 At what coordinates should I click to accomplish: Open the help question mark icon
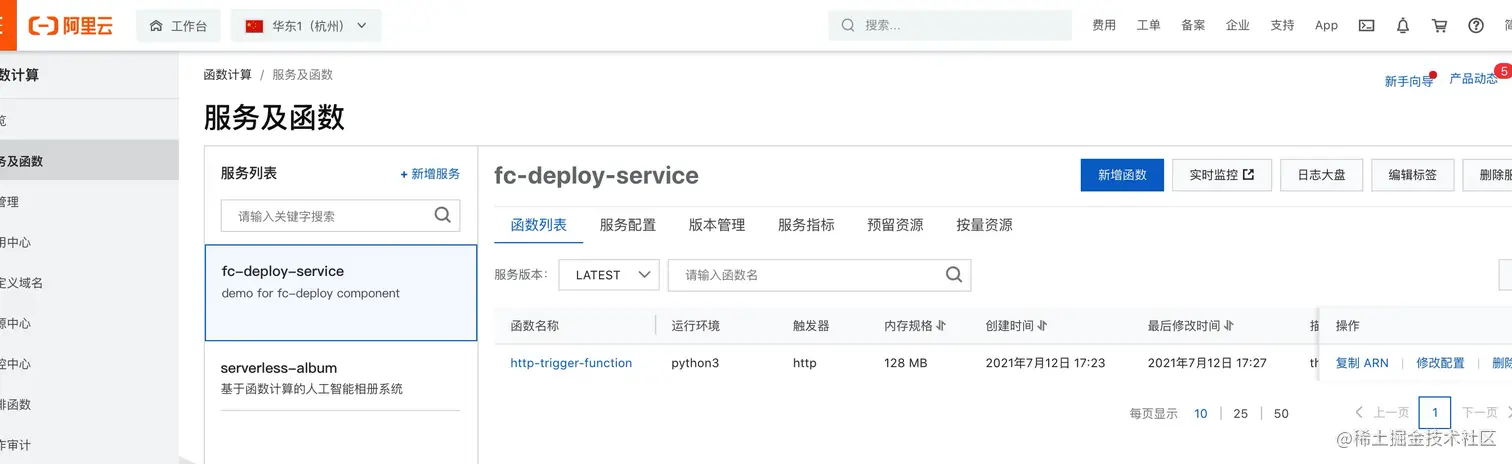[1476, 26]
